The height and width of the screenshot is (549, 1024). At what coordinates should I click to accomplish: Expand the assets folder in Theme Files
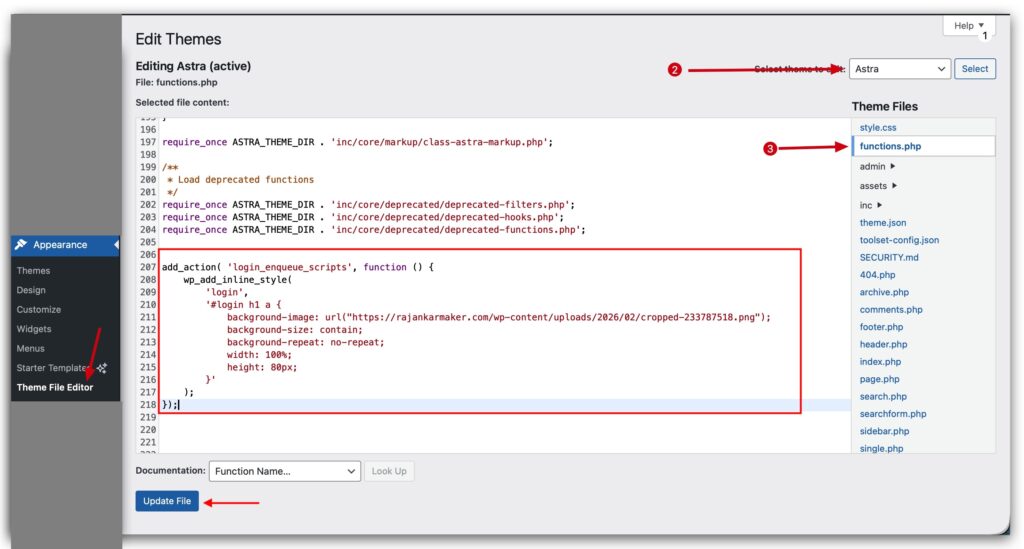(x=878, y=186)
